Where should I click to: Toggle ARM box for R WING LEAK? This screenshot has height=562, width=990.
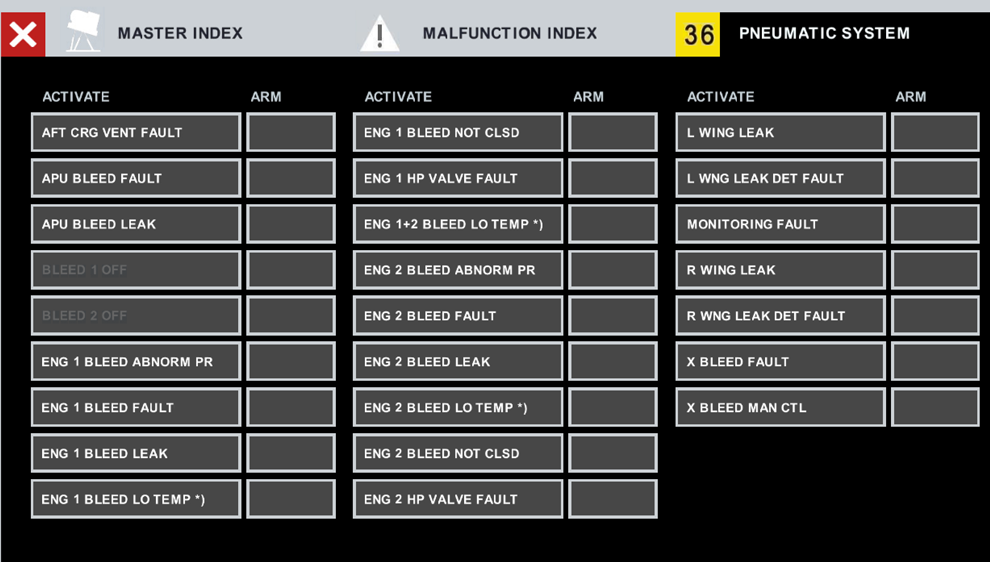935,270
